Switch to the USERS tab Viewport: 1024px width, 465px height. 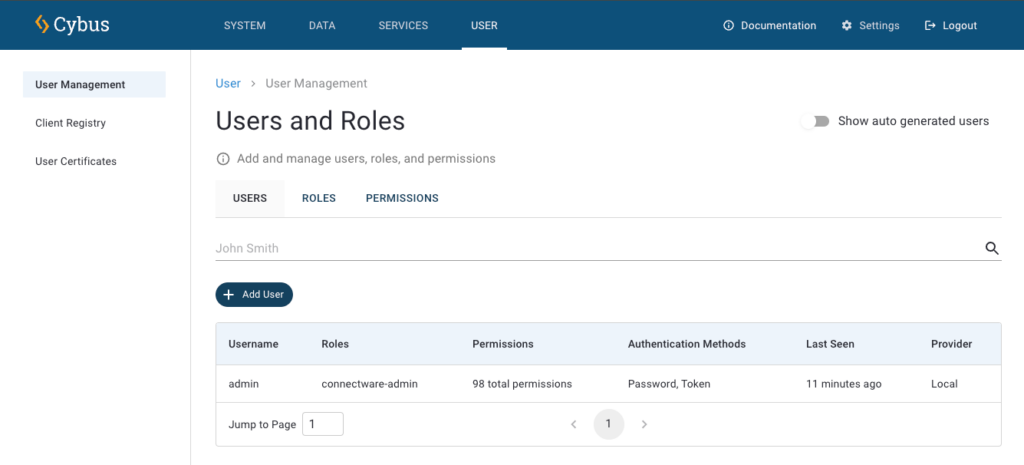click(x=250, y=198)
